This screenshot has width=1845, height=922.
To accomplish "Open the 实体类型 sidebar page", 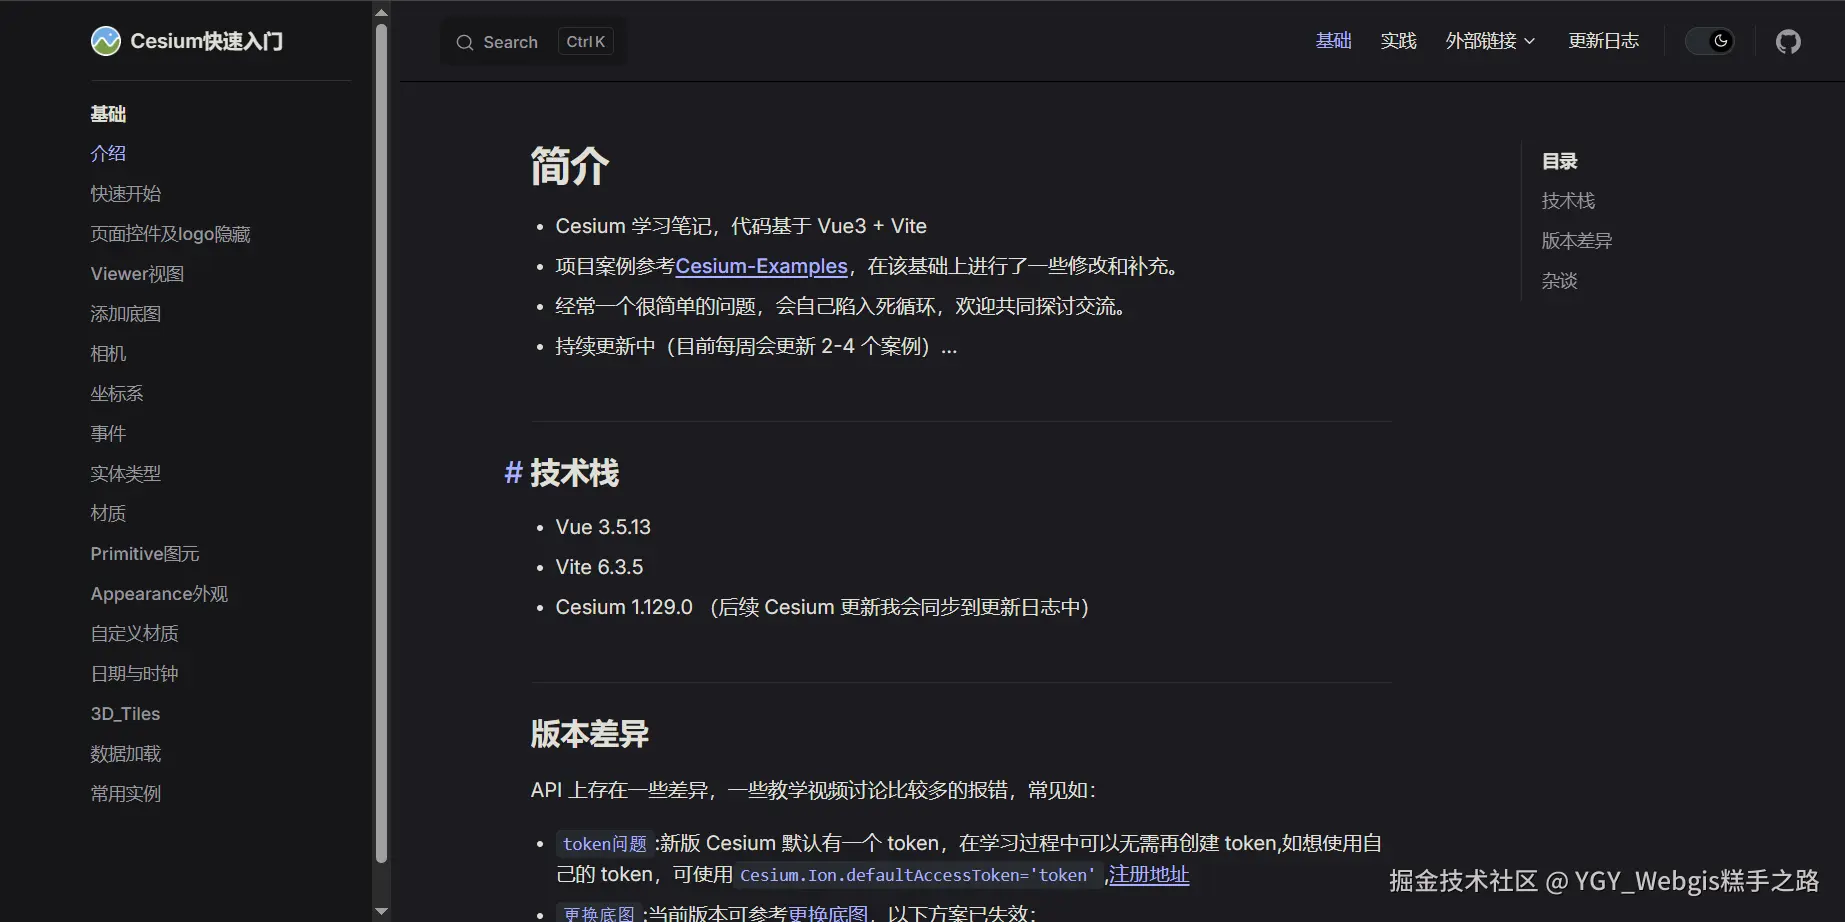I will (126, 473).
